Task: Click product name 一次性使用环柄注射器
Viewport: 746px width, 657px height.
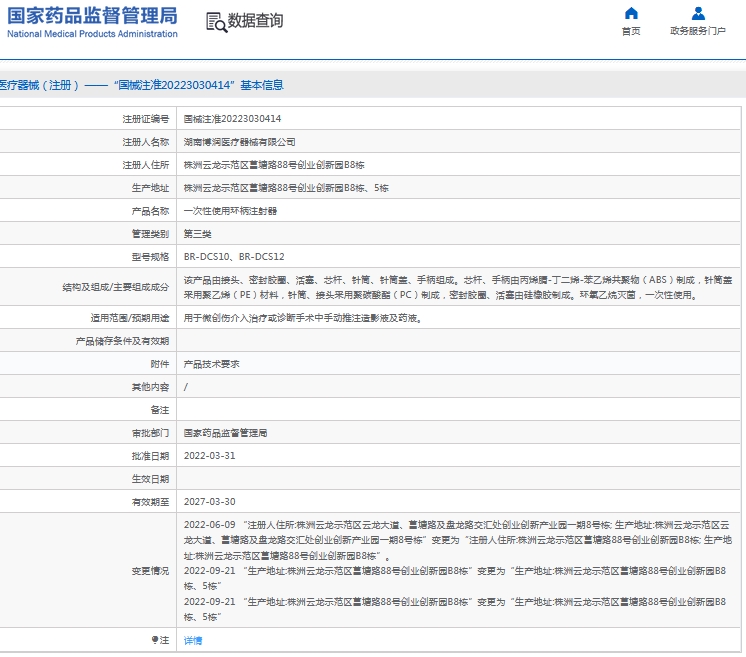Action: pyautogui.click(x=231, y=211)
